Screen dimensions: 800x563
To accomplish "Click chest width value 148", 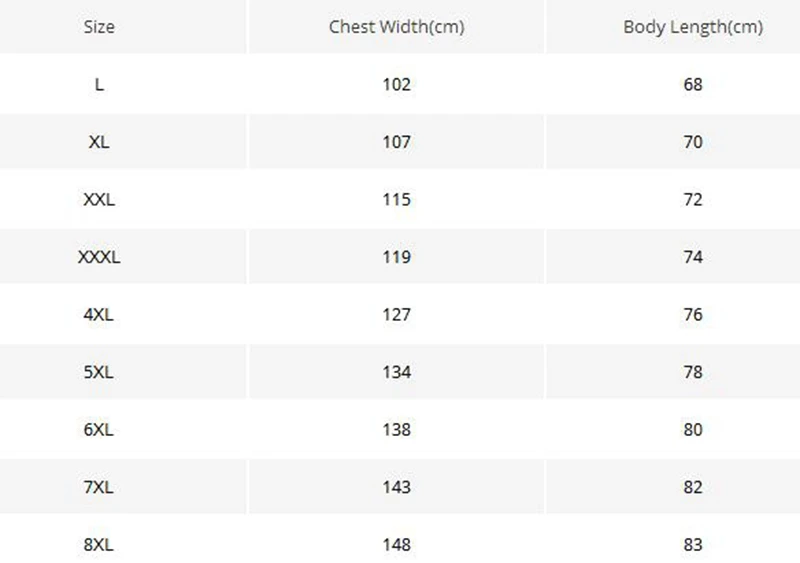I will (x=396, y=545).
